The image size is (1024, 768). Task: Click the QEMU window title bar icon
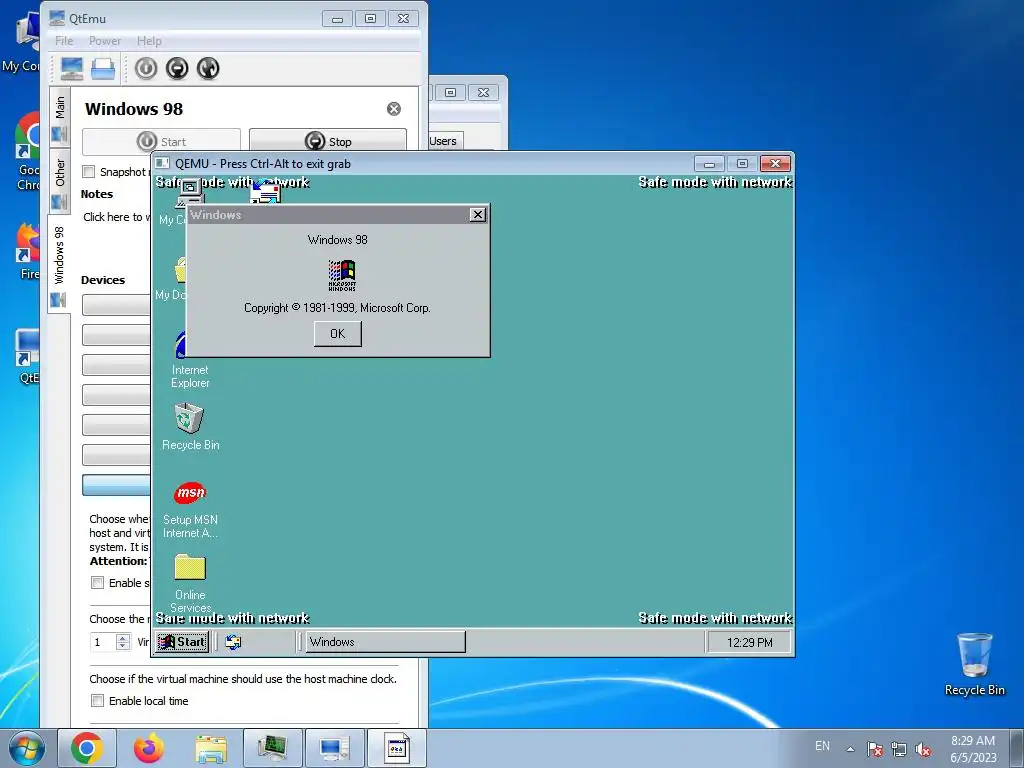pos(163,163)
